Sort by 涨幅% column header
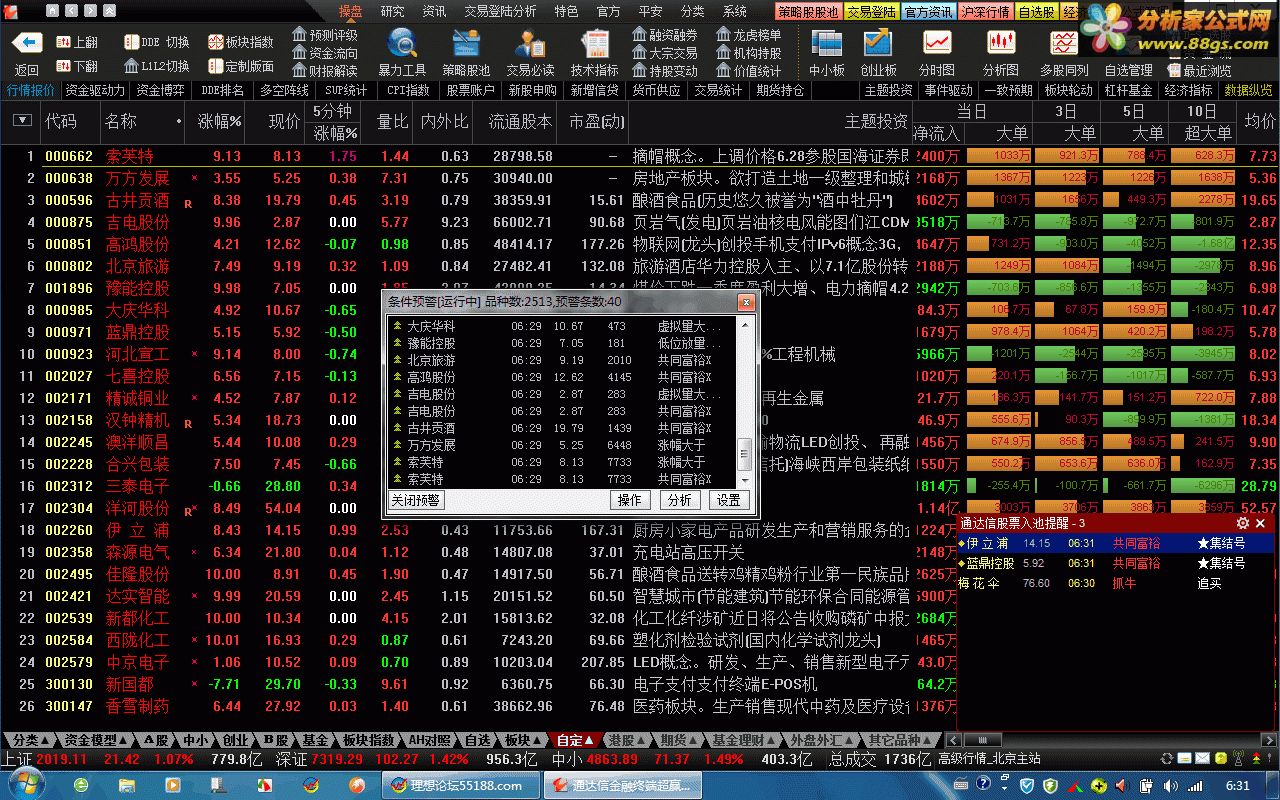The width and height of the screenshot is (1280, 800). (x=219, y=121)
